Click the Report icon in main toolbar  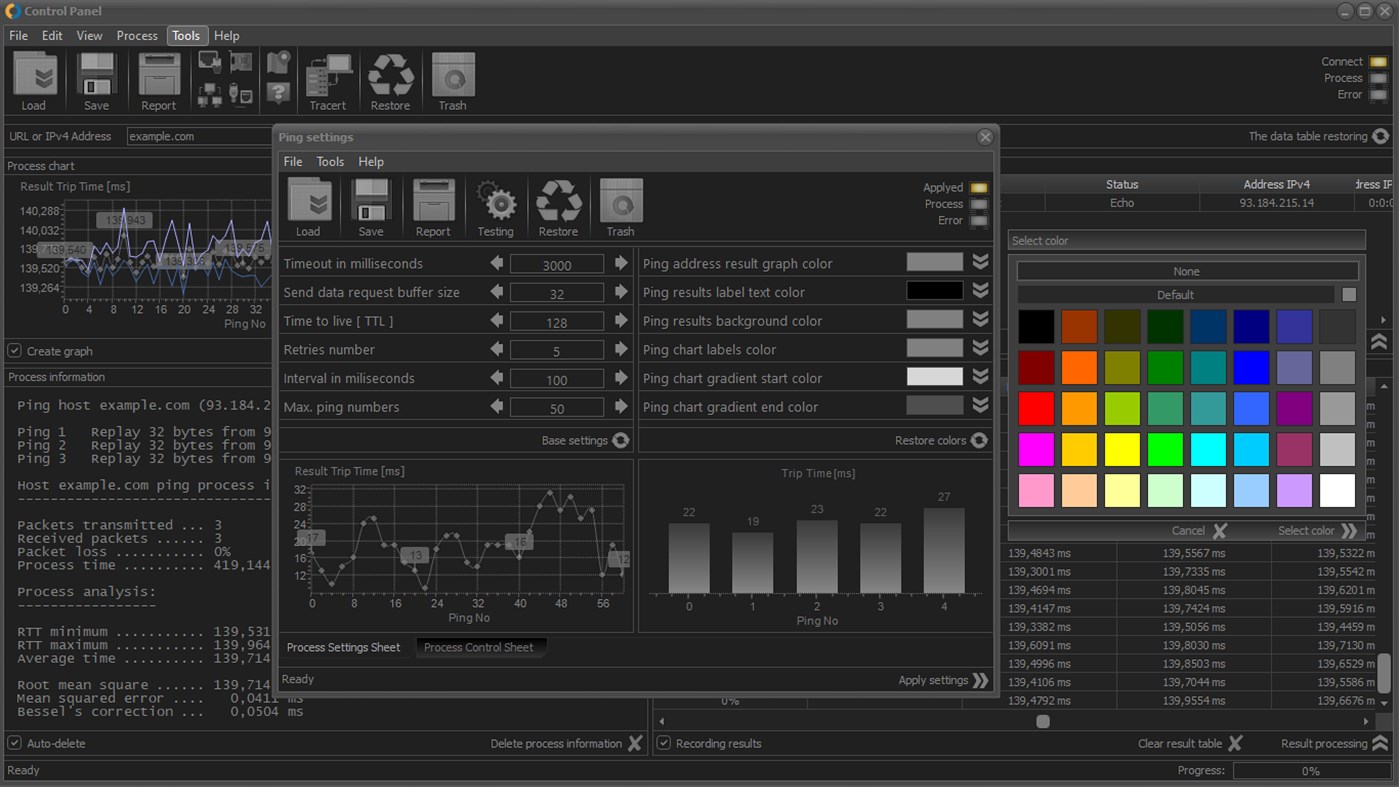tap(158, 76)
